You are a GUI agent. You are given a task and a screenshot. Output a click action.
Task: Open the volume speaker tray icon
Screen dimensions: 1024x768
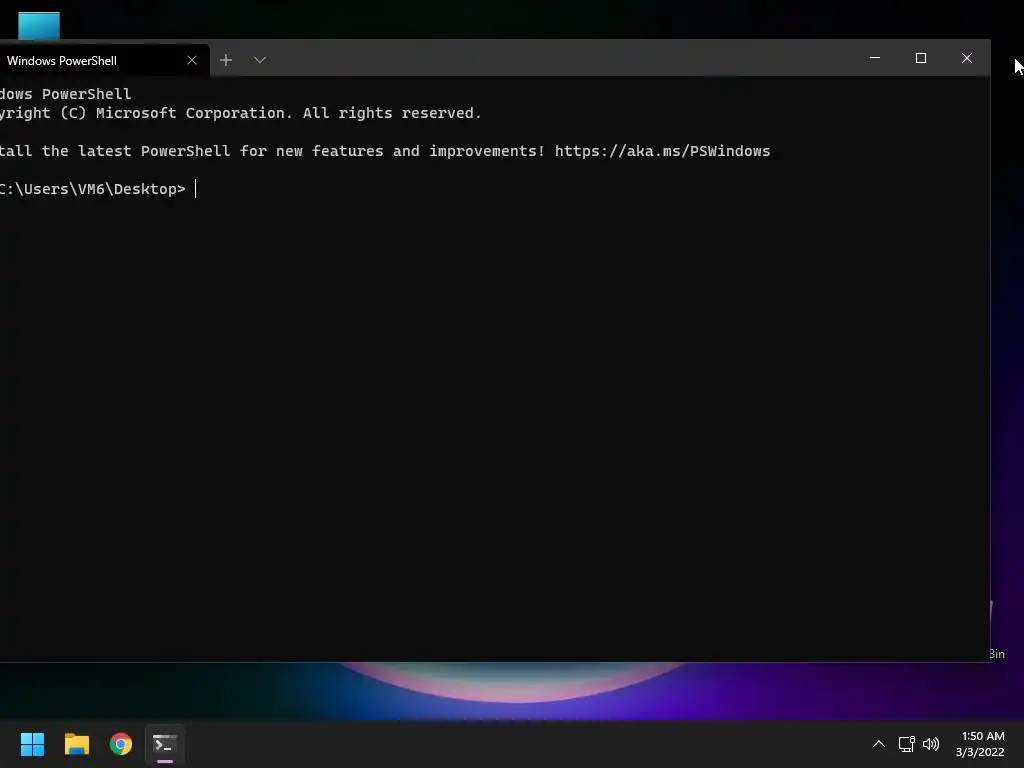(x=931, y=744)
